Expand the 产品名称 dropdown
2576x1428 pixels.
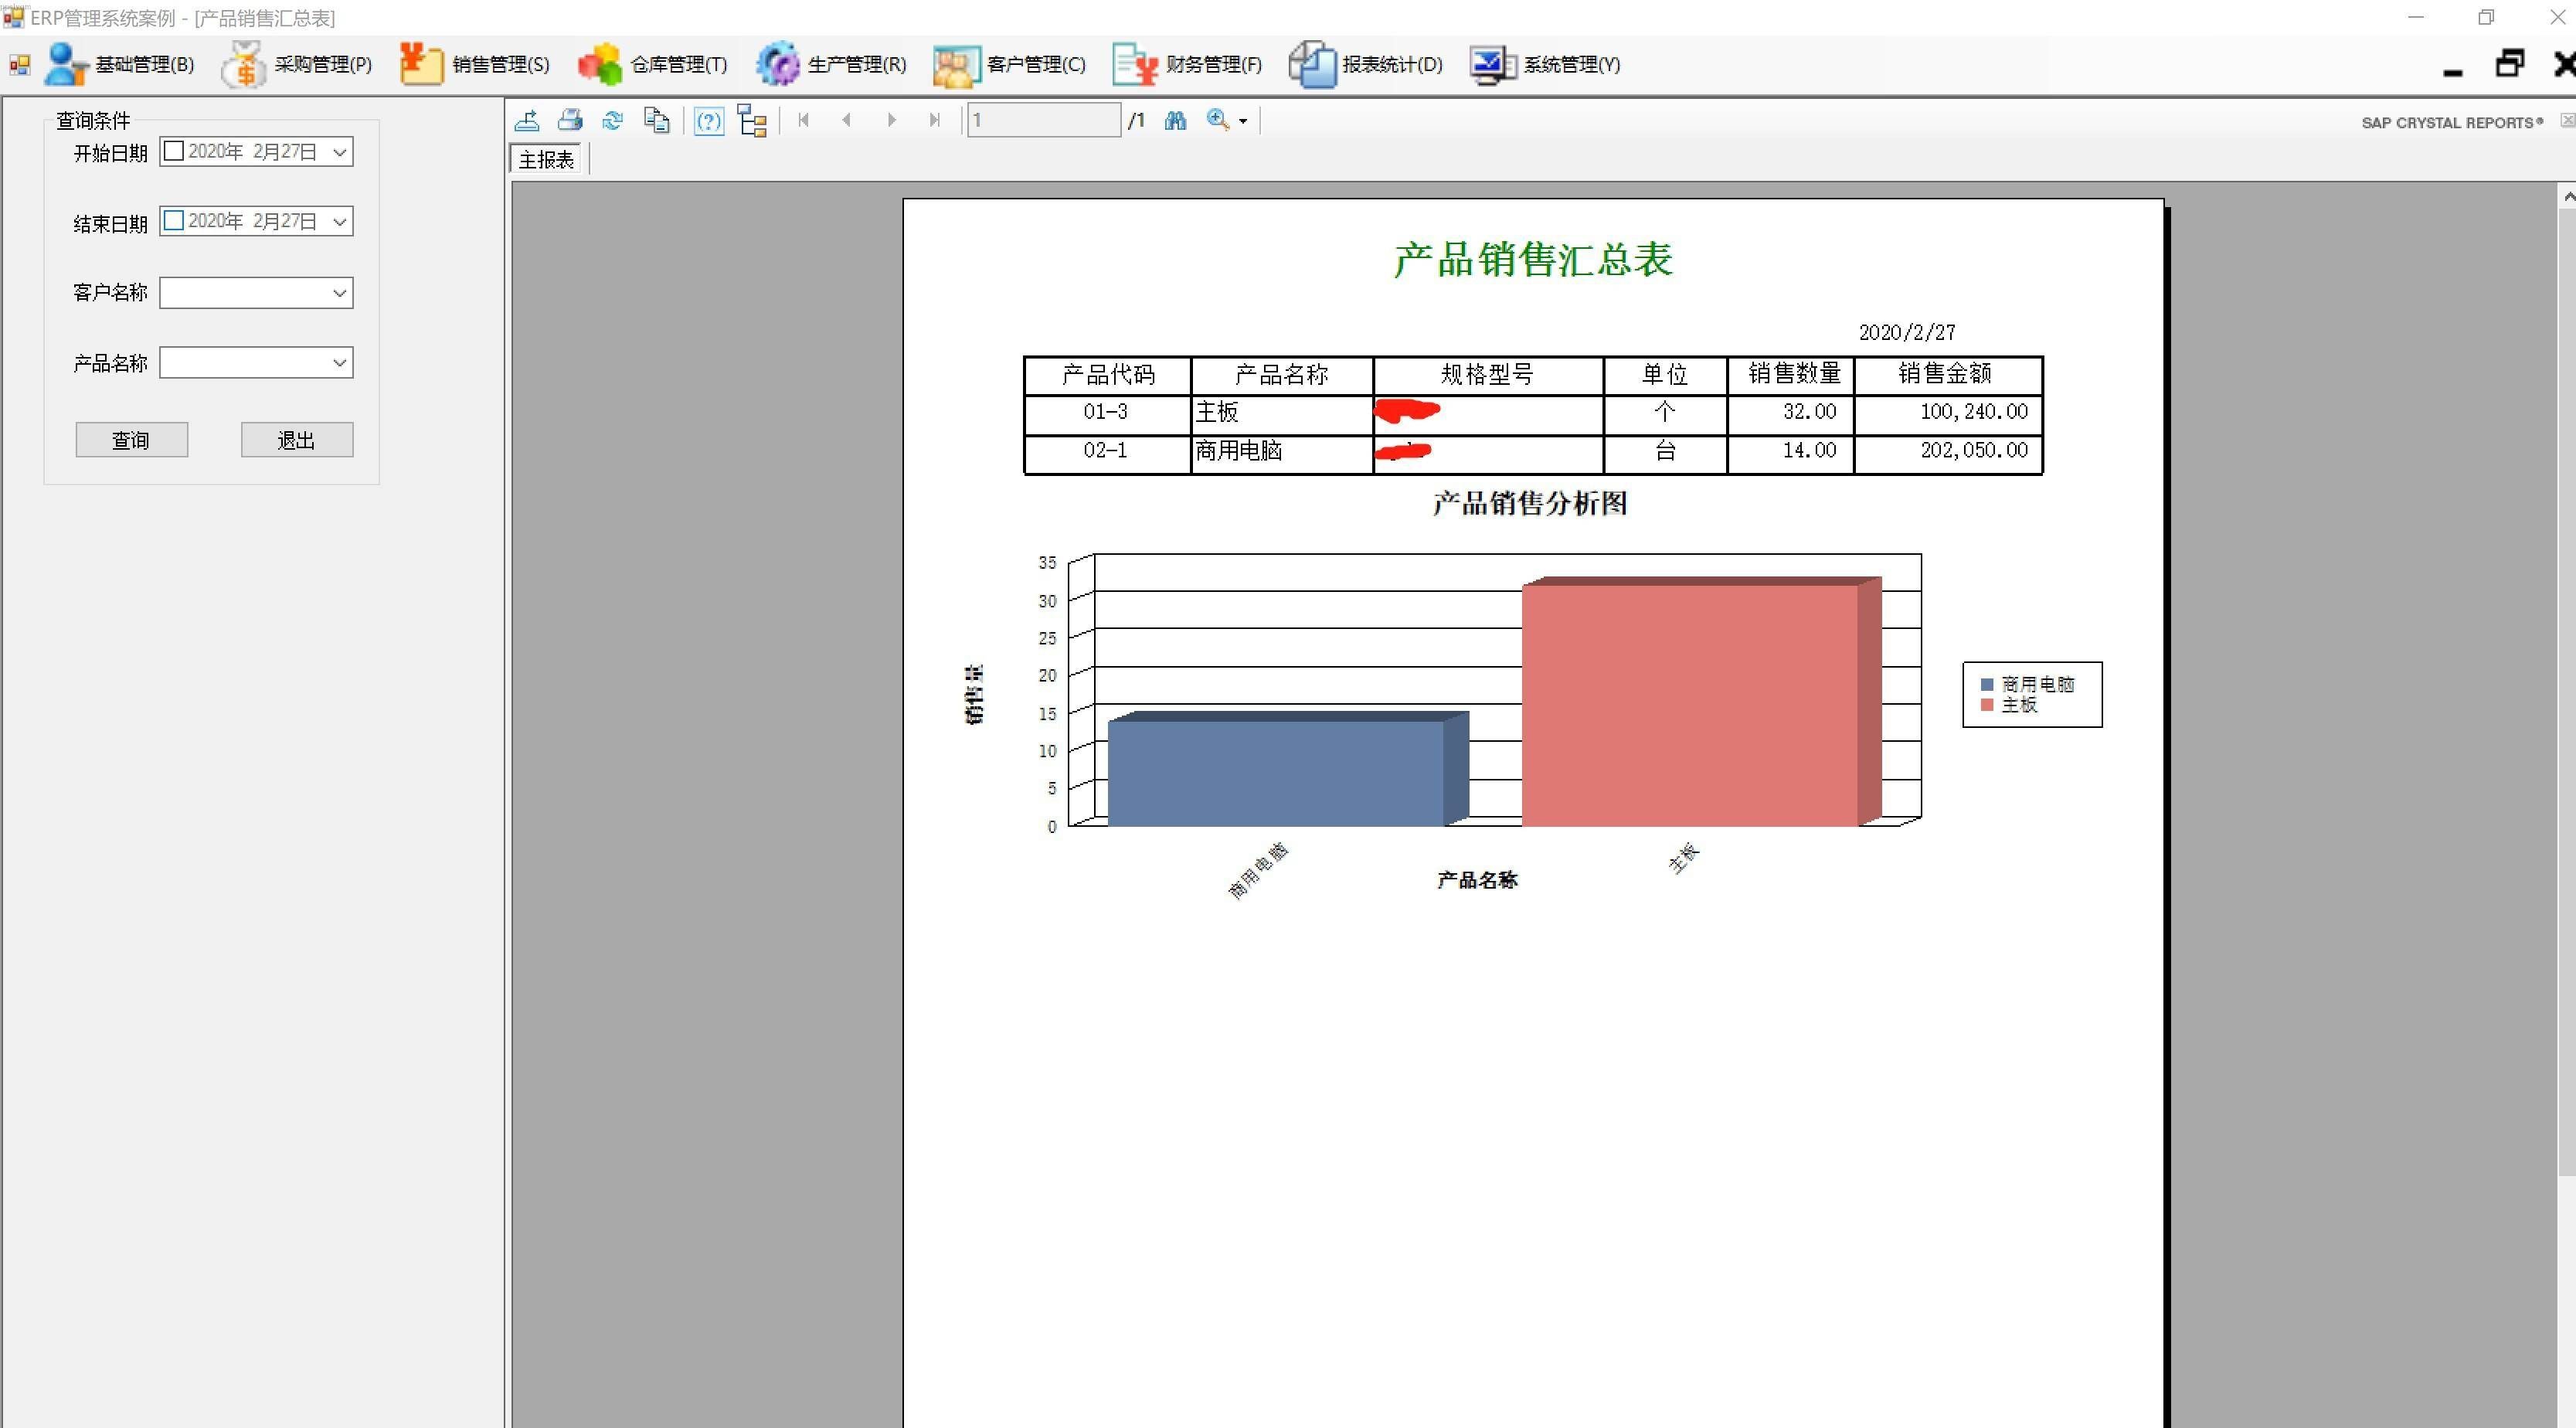340,363
